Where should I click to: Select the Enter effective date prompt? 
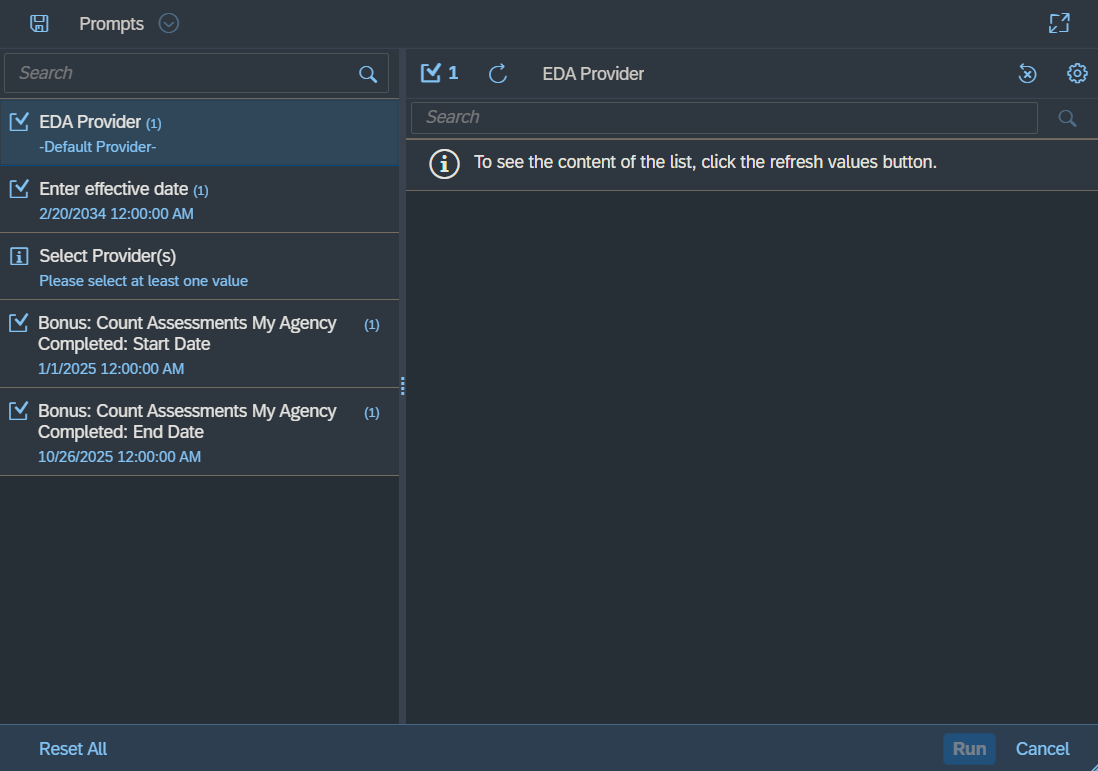coord(199,200)
